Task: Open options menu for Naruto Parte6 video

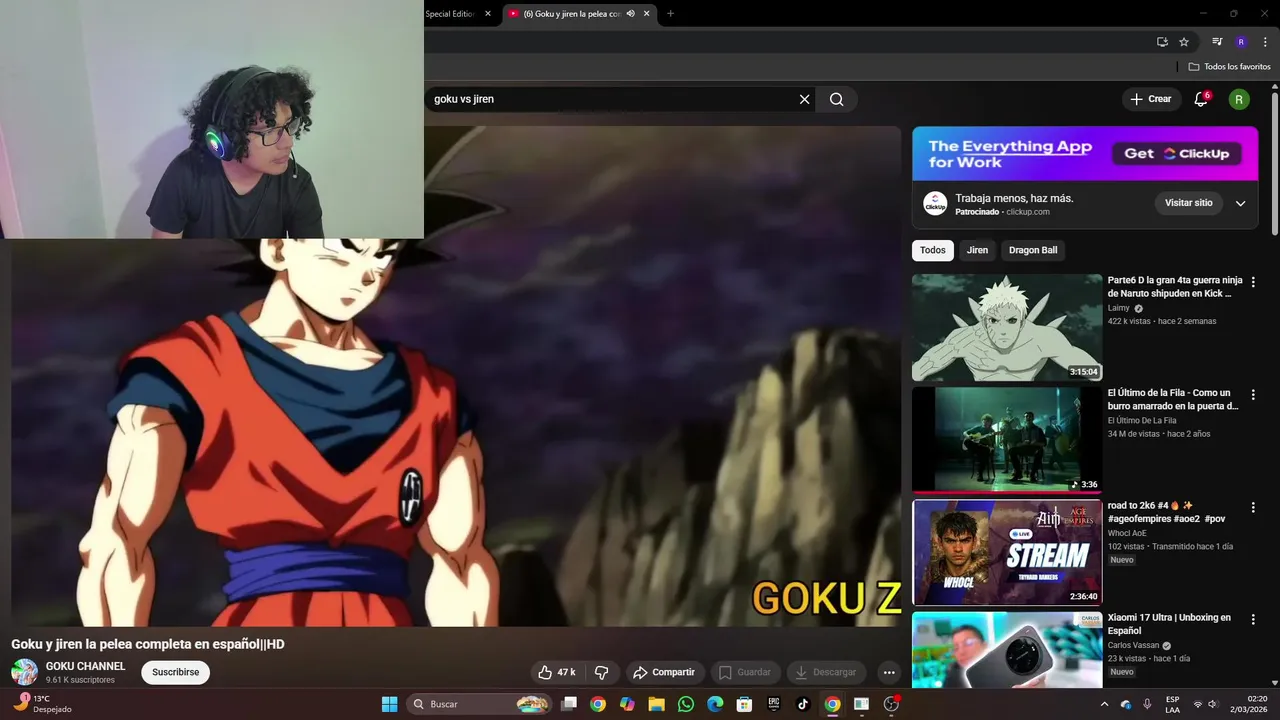Action: [x=1253, y=282]
